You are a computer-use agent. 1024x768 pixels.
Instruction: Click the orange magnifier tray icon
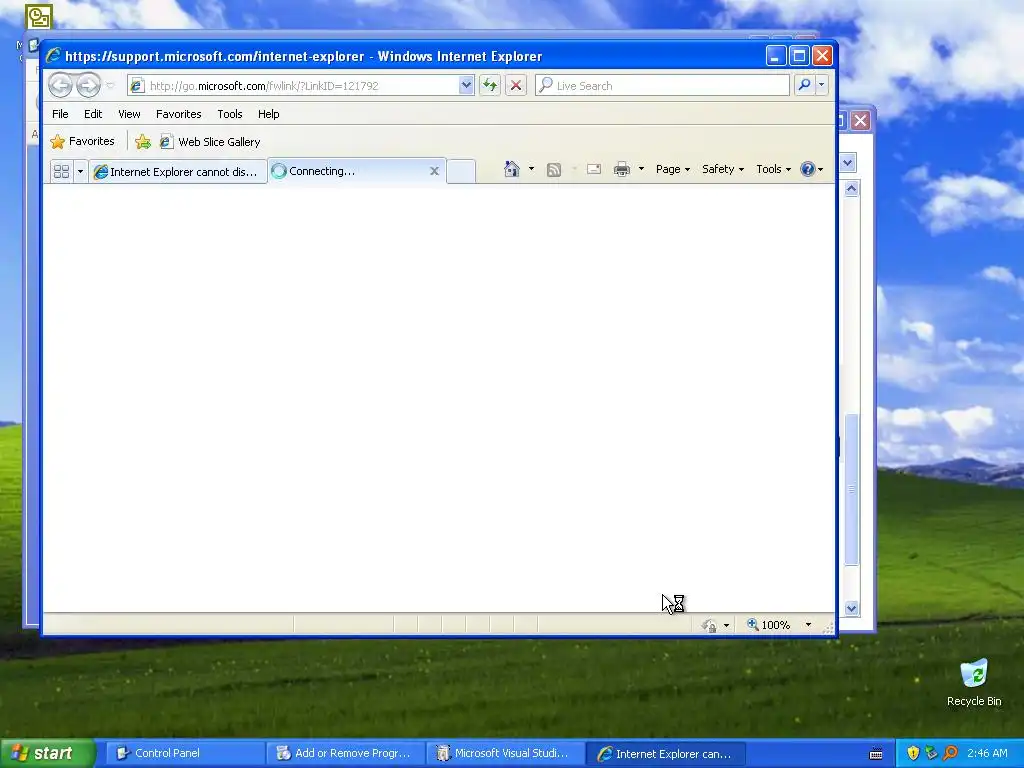click(950, 753)
